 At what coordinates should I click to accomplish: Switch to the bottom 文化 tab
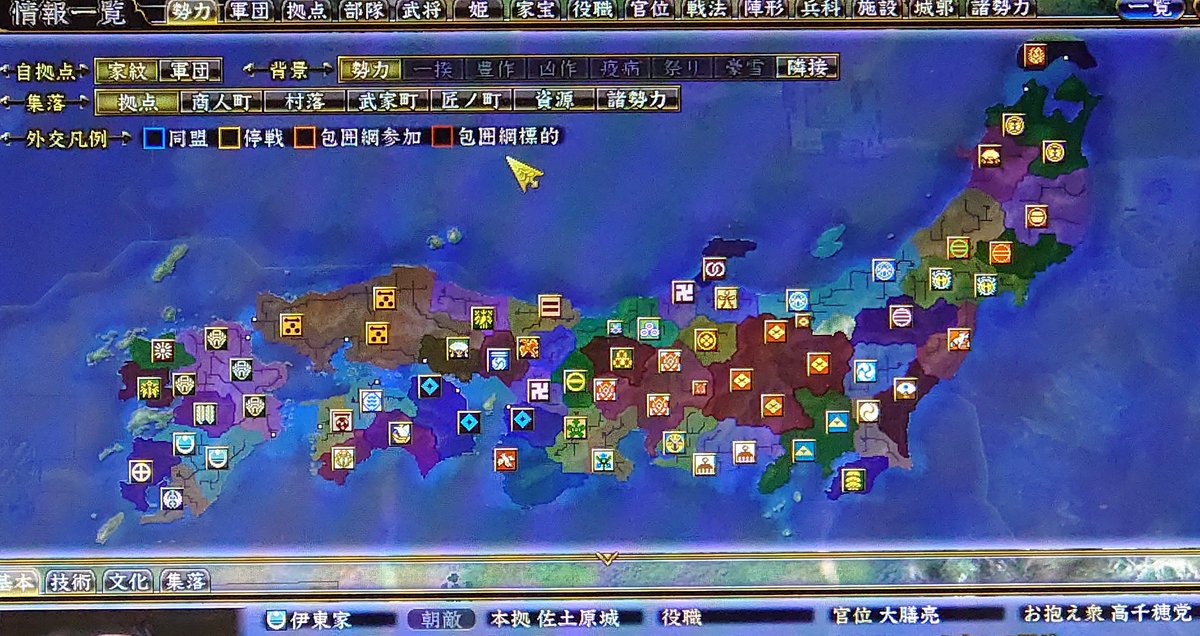(128, 581)
